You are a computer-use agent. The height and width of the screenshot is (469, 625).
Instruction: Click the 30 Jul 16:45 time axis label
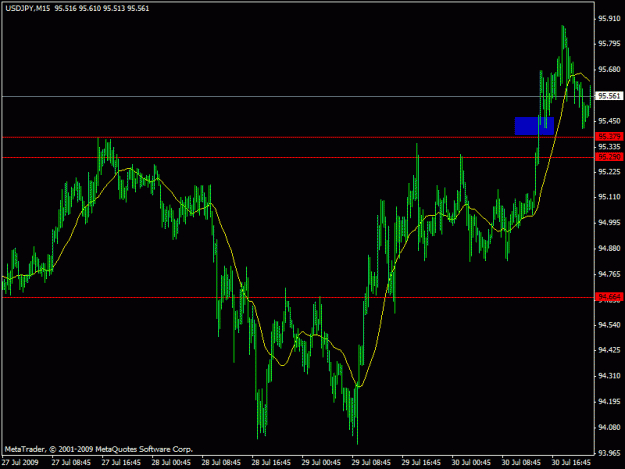pyautogui.click(x=571, y=462)
